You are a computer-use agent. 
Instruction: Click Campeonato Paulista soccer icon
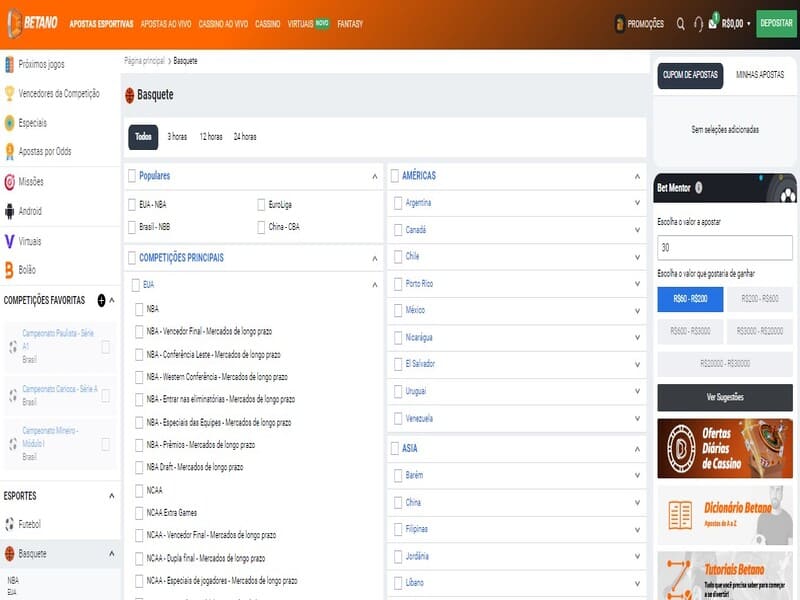(13, 347)
